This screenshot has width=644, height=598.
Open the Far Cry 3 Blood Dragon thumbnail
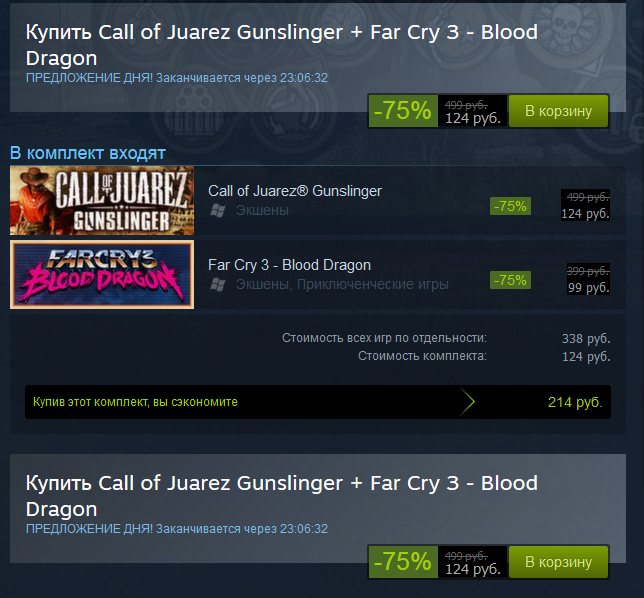[102, 275]
